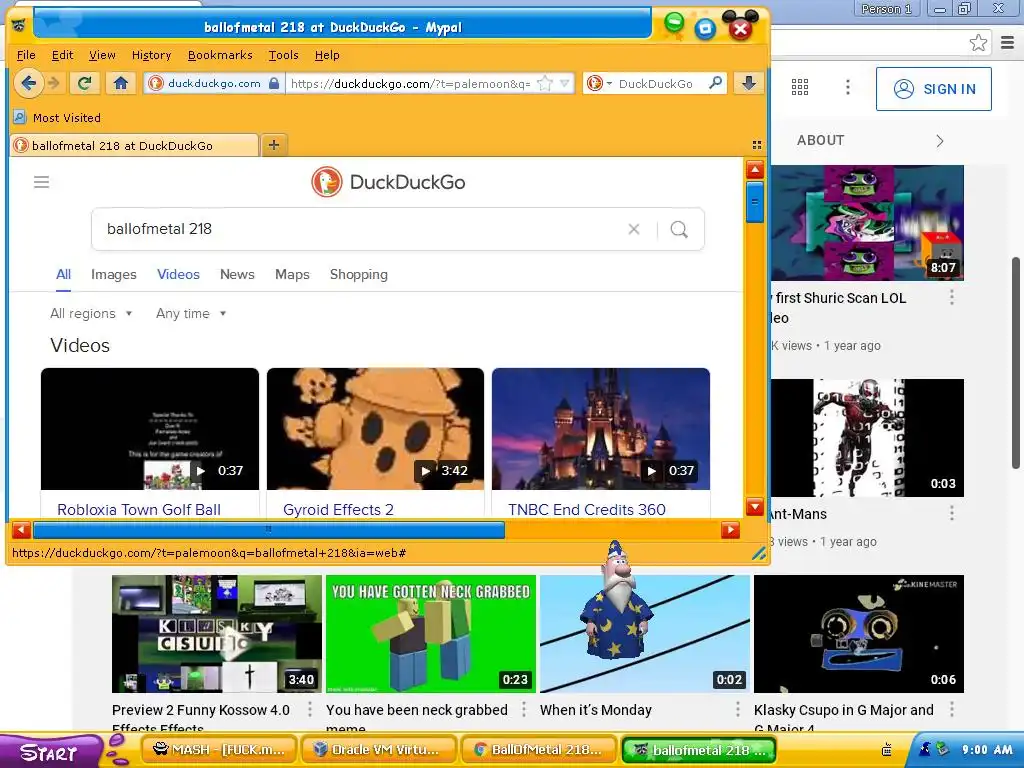This screenshot has height=768, width=1024.
Task: Switch to the Shopping results tab
Action: click(x=359, y=274)
